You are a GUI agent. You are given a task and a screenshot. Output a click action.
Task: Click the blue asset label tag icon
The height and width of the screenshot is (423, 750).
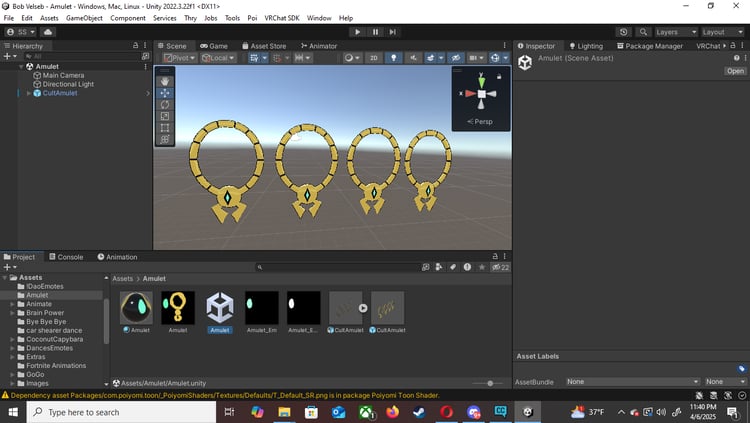[x=741, y=368]
